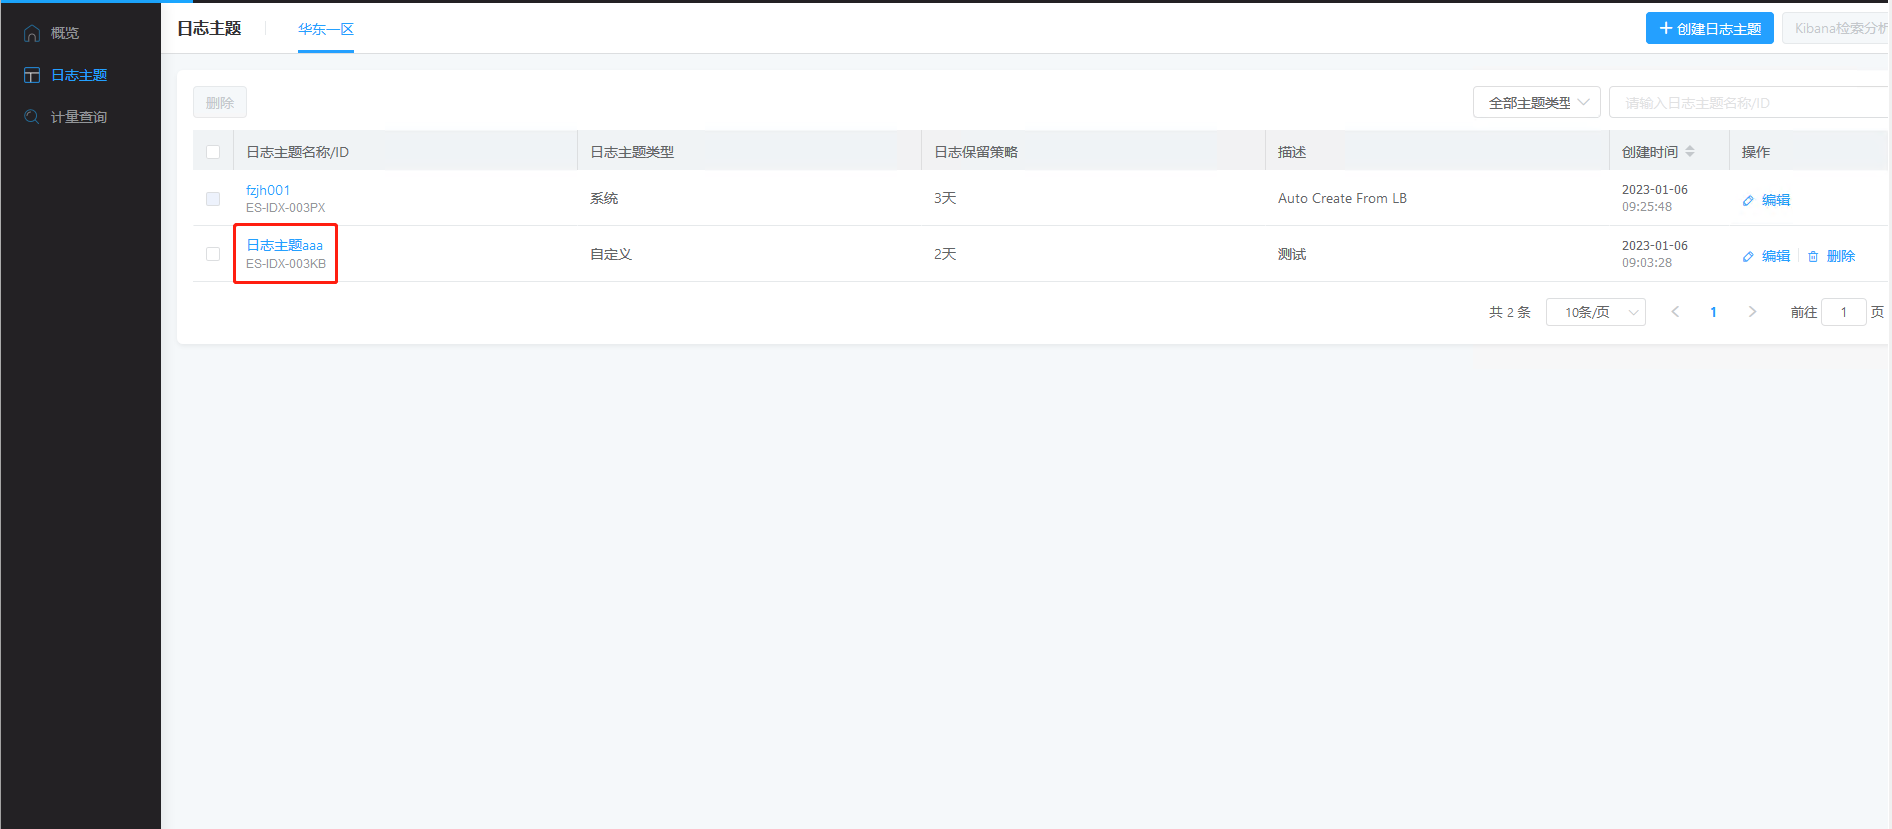Toggle the select-all checkbox in table header
The image size is (1892, 829).
[x=213, y=152]
